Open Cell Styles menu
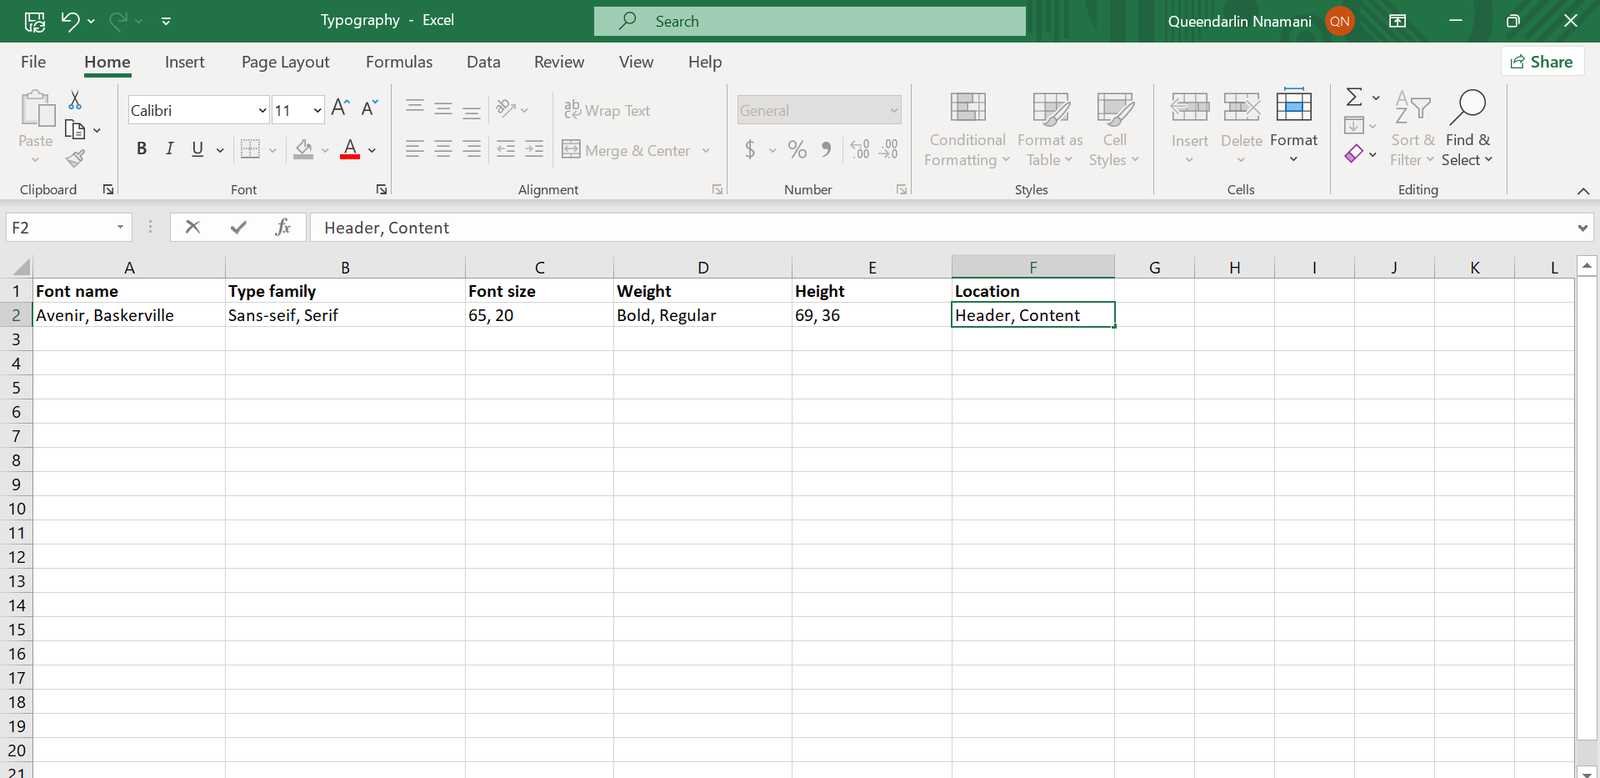1600x778 pixels. point(1114,129)
